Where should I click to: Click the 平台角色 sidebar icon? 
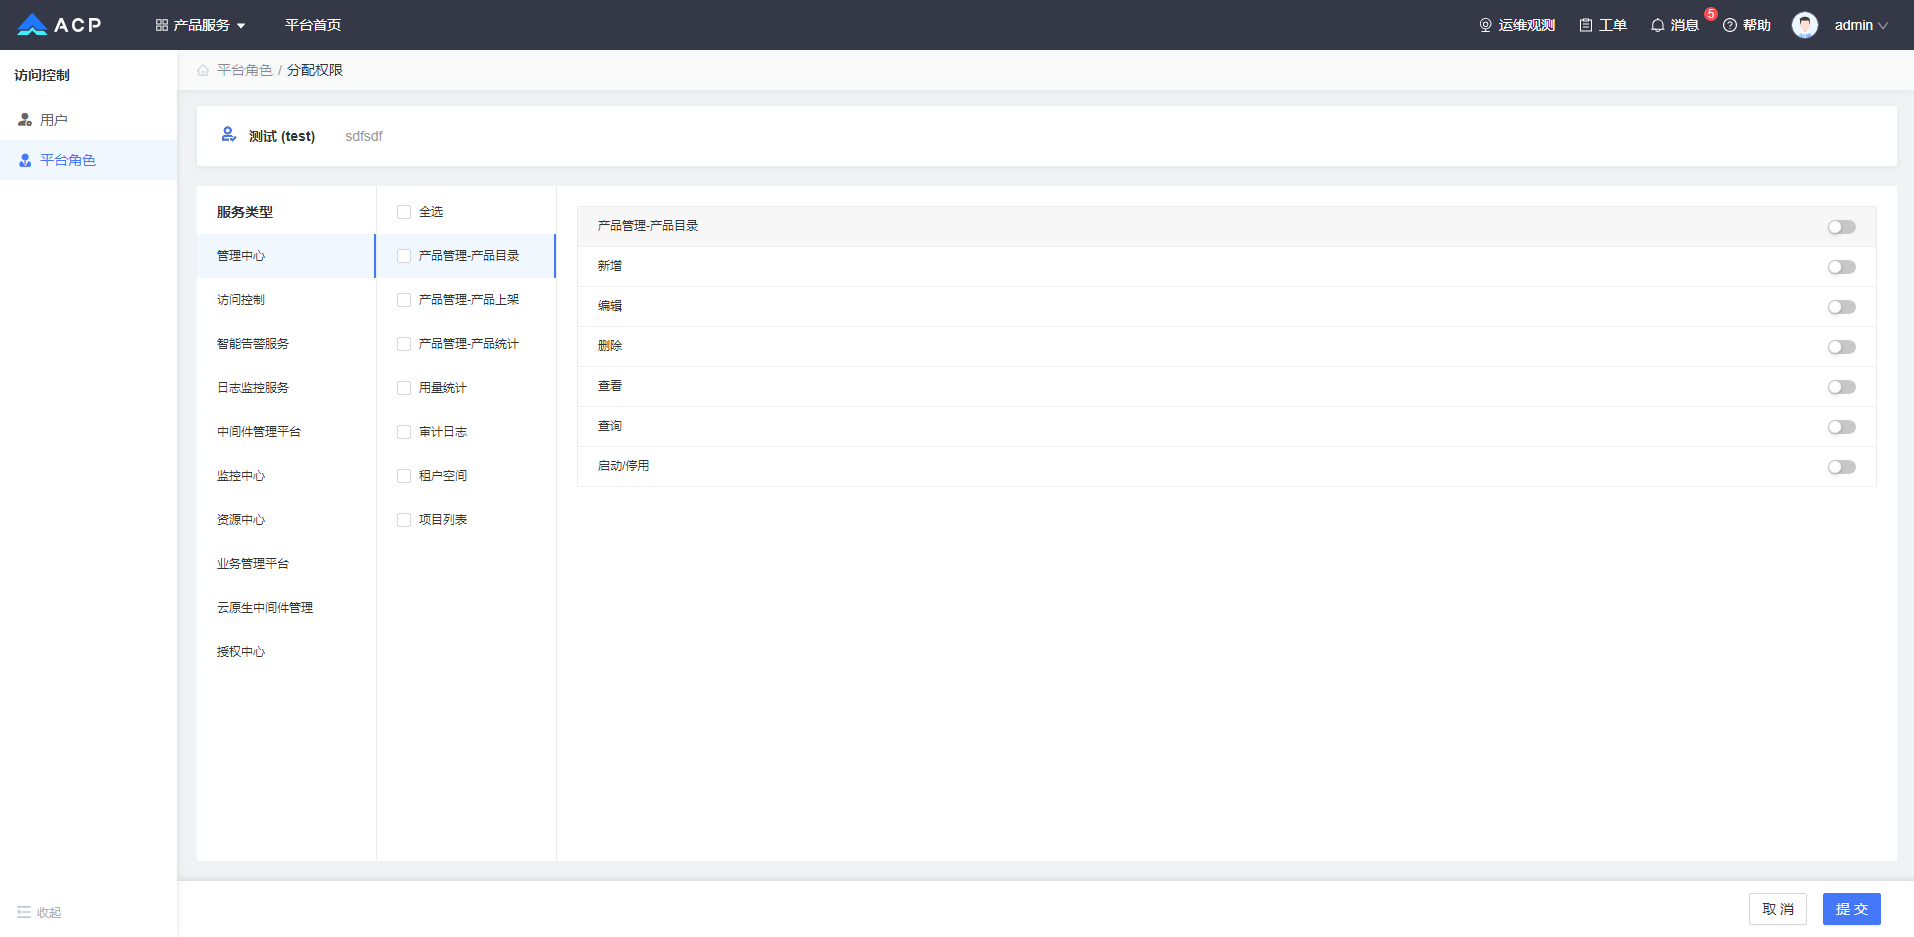coord(25,160)
